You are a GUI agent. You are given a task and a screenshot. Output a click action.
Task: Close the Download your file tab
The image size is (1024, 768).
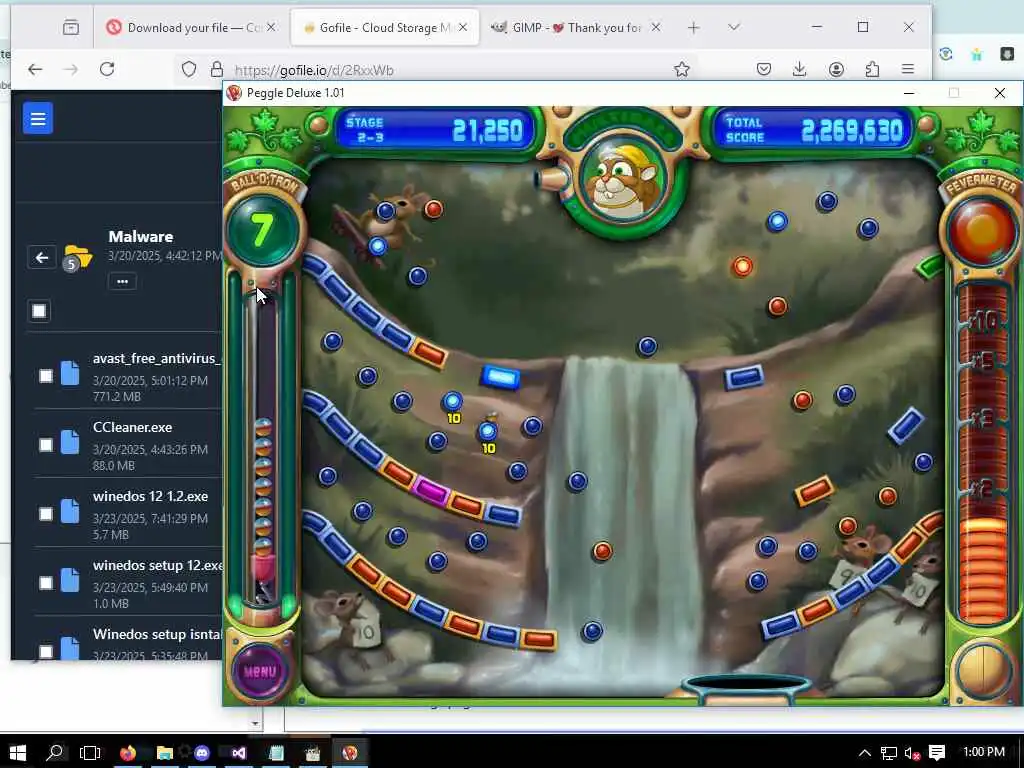[x=271, y=27]
